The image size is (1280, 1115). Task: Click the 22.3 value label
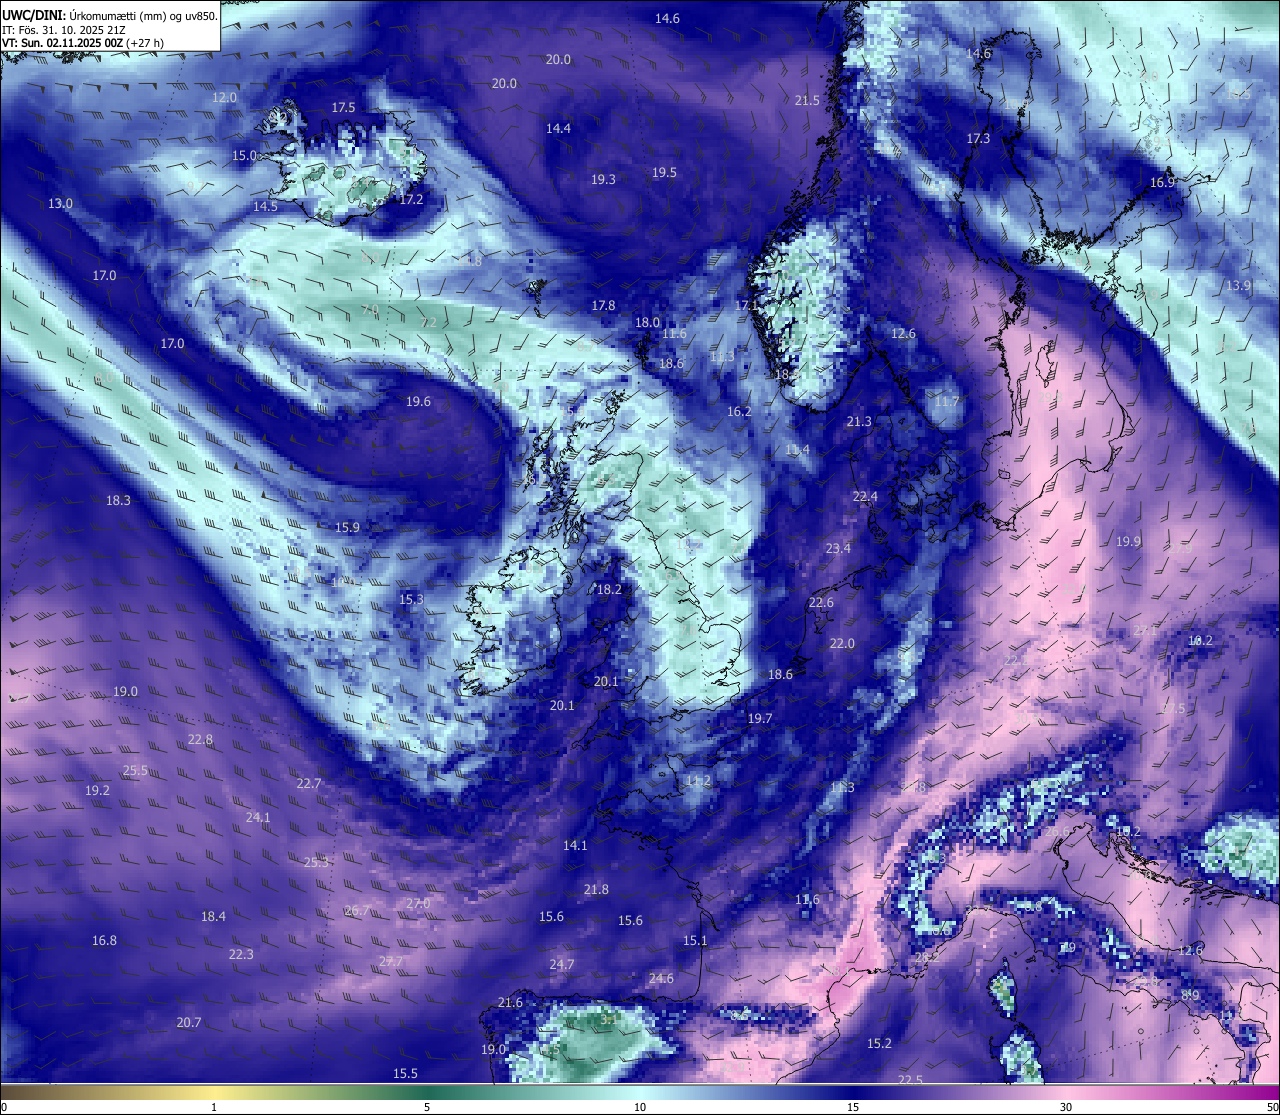tap(241, 955)
